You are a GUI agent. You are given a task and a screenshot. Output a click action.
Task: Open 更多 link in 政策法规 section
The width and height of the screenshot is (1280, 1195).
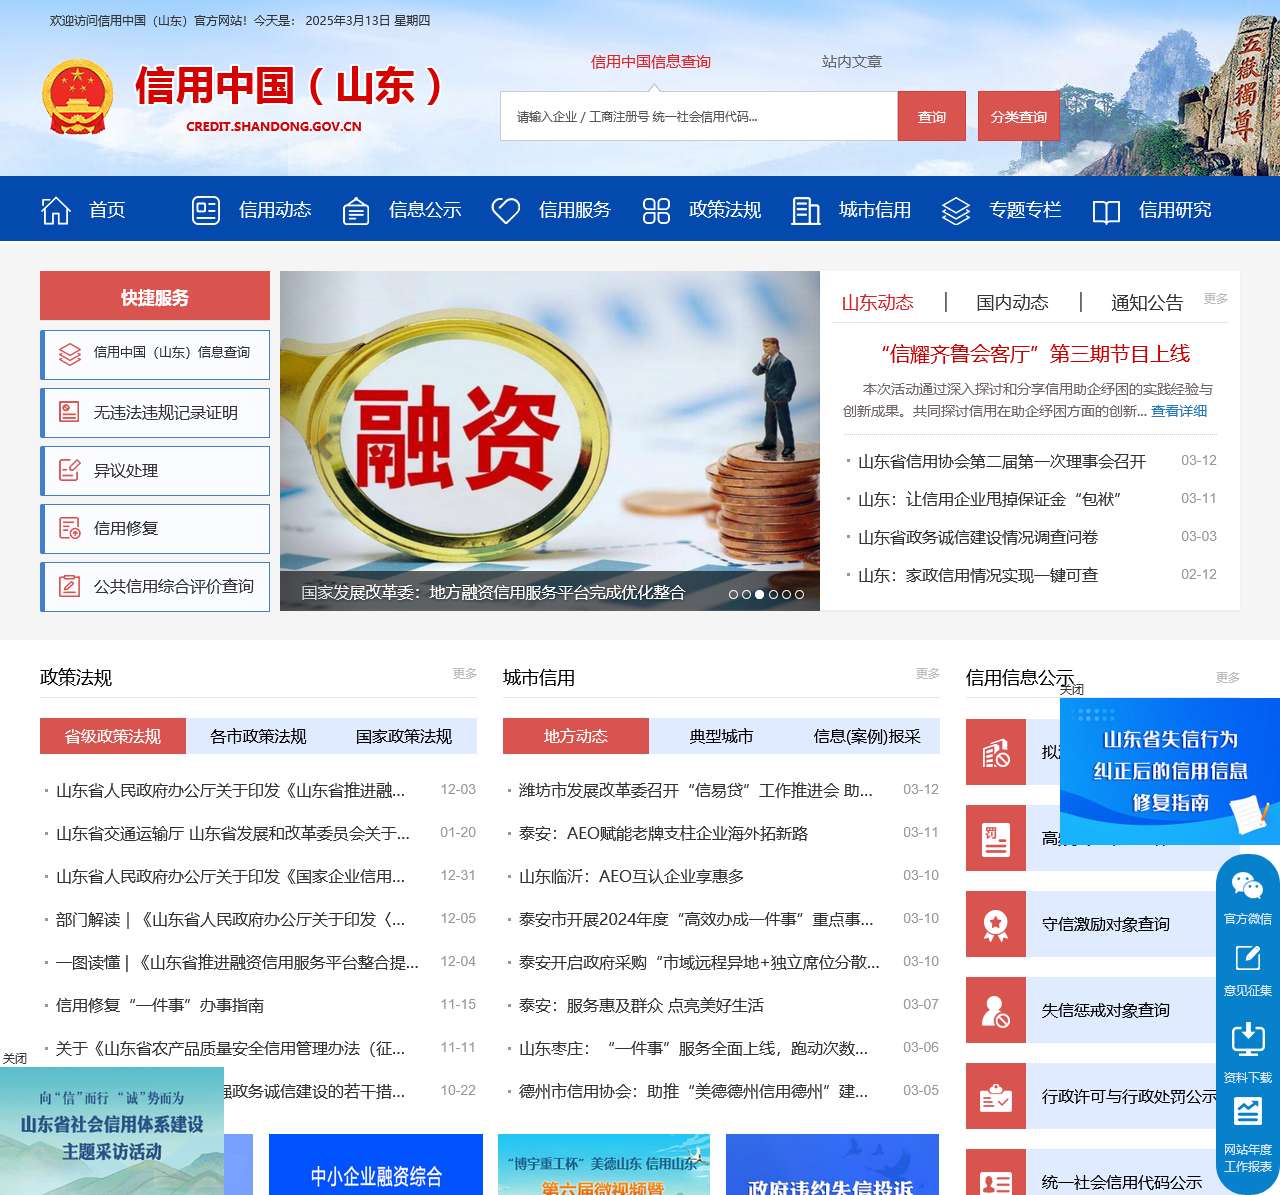tap(465, 673)
